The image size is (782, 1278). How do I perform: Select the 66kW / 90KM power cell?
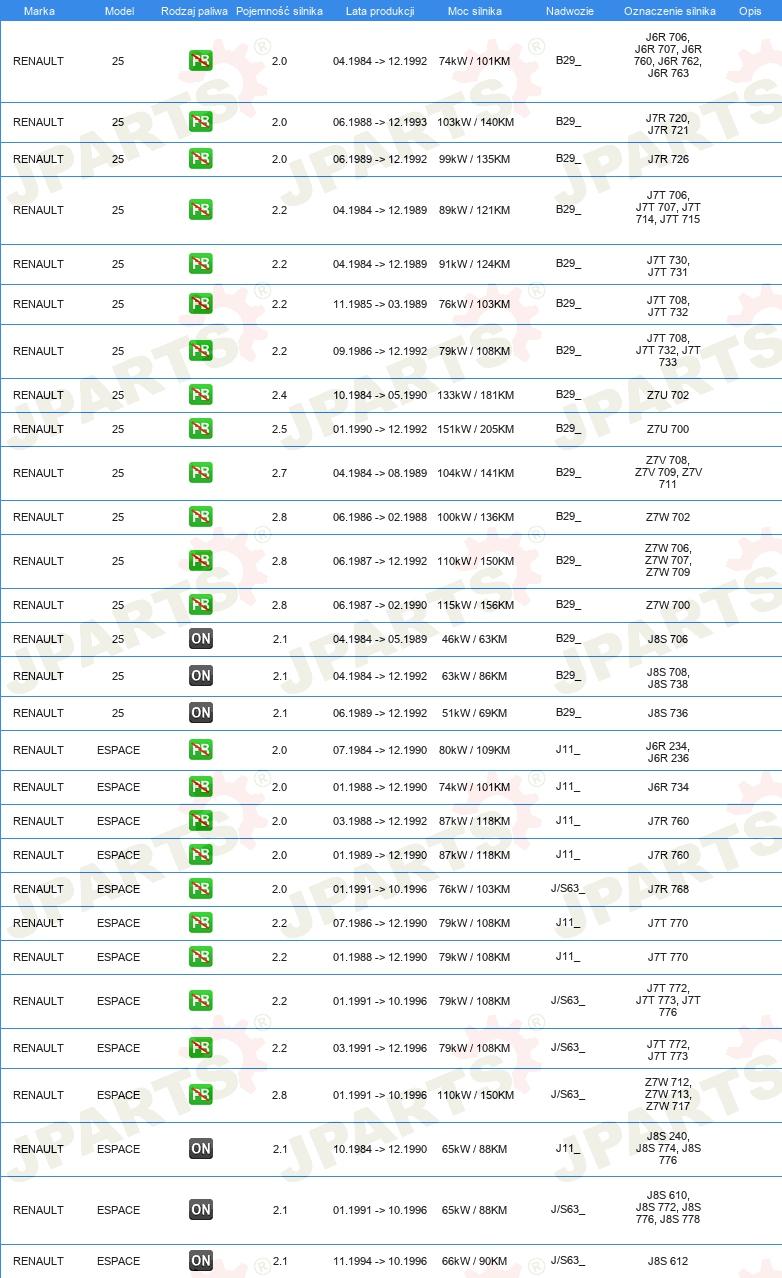pos(476,1261)
